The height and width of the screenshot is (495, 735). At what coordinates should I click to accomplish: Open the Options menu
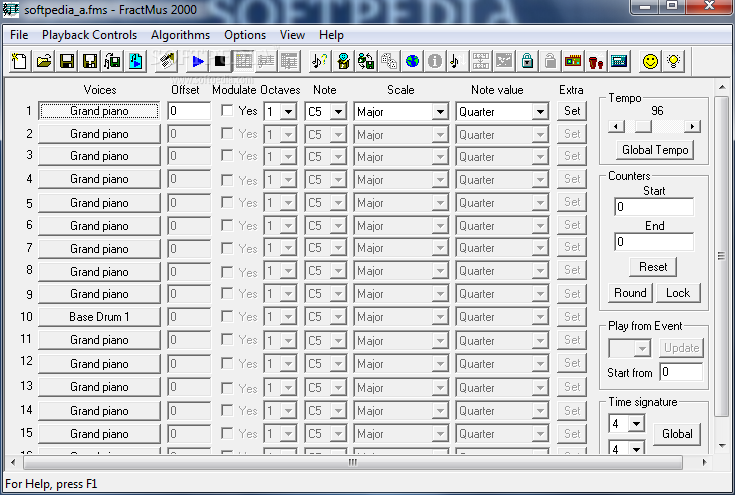pos(245,35)
